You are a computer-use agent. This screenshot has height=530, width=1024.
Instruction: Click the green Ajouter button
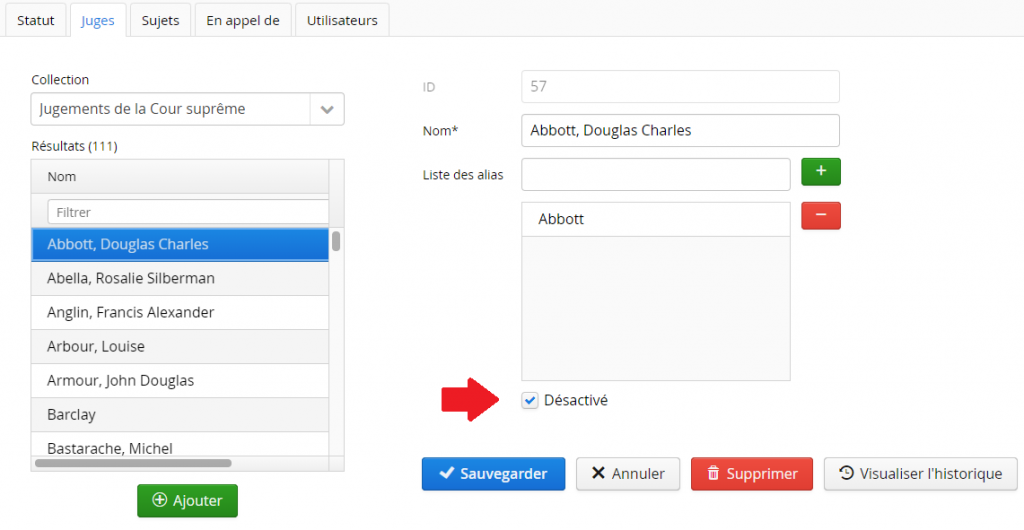[187, 500]
